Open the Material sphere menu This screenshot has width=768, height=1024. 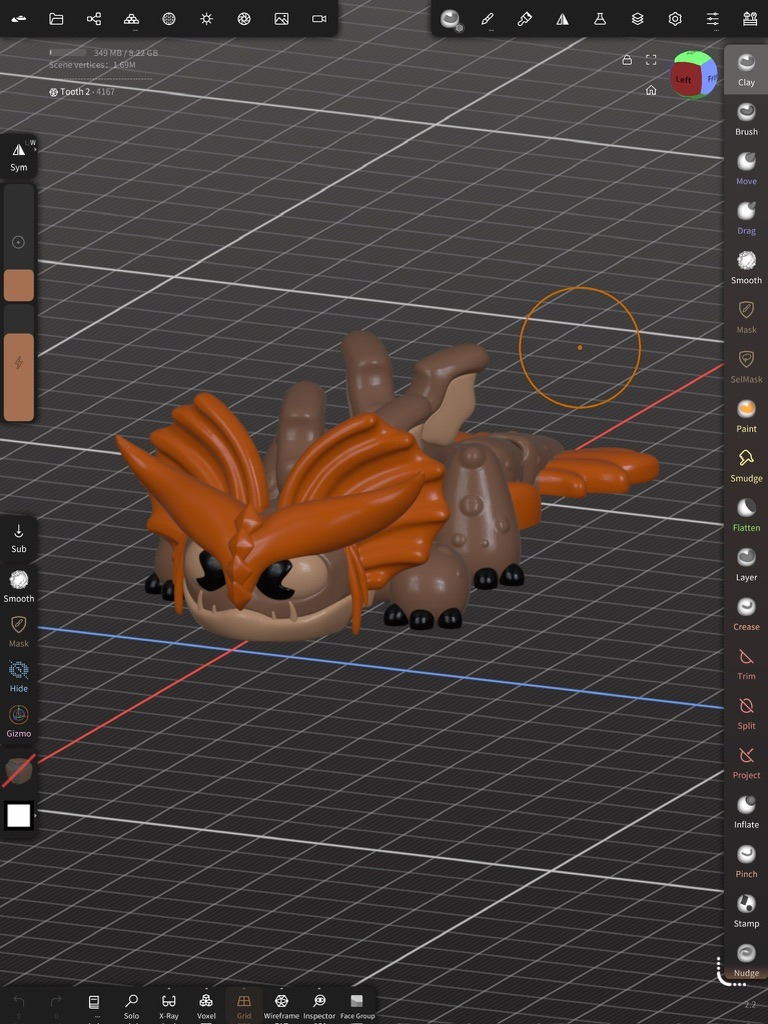click(168, 18)
